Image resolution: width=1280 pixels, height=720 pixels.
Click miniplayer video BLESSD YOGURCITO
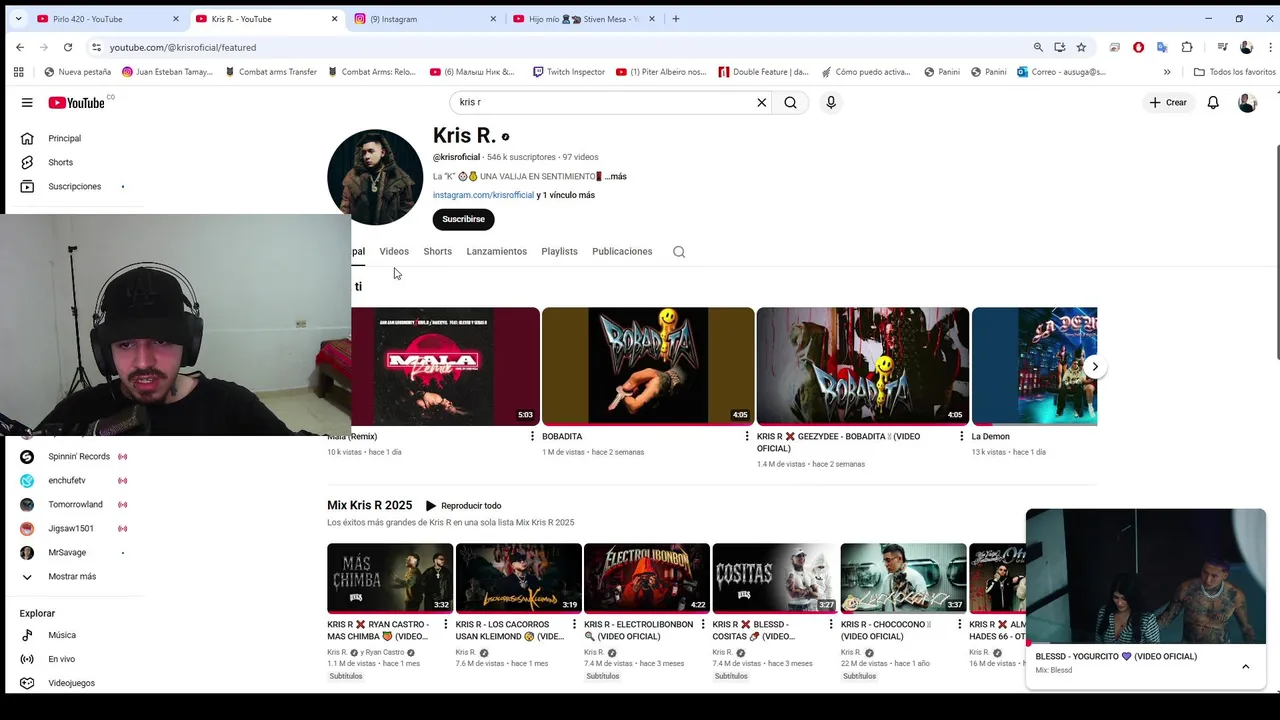1146,577
